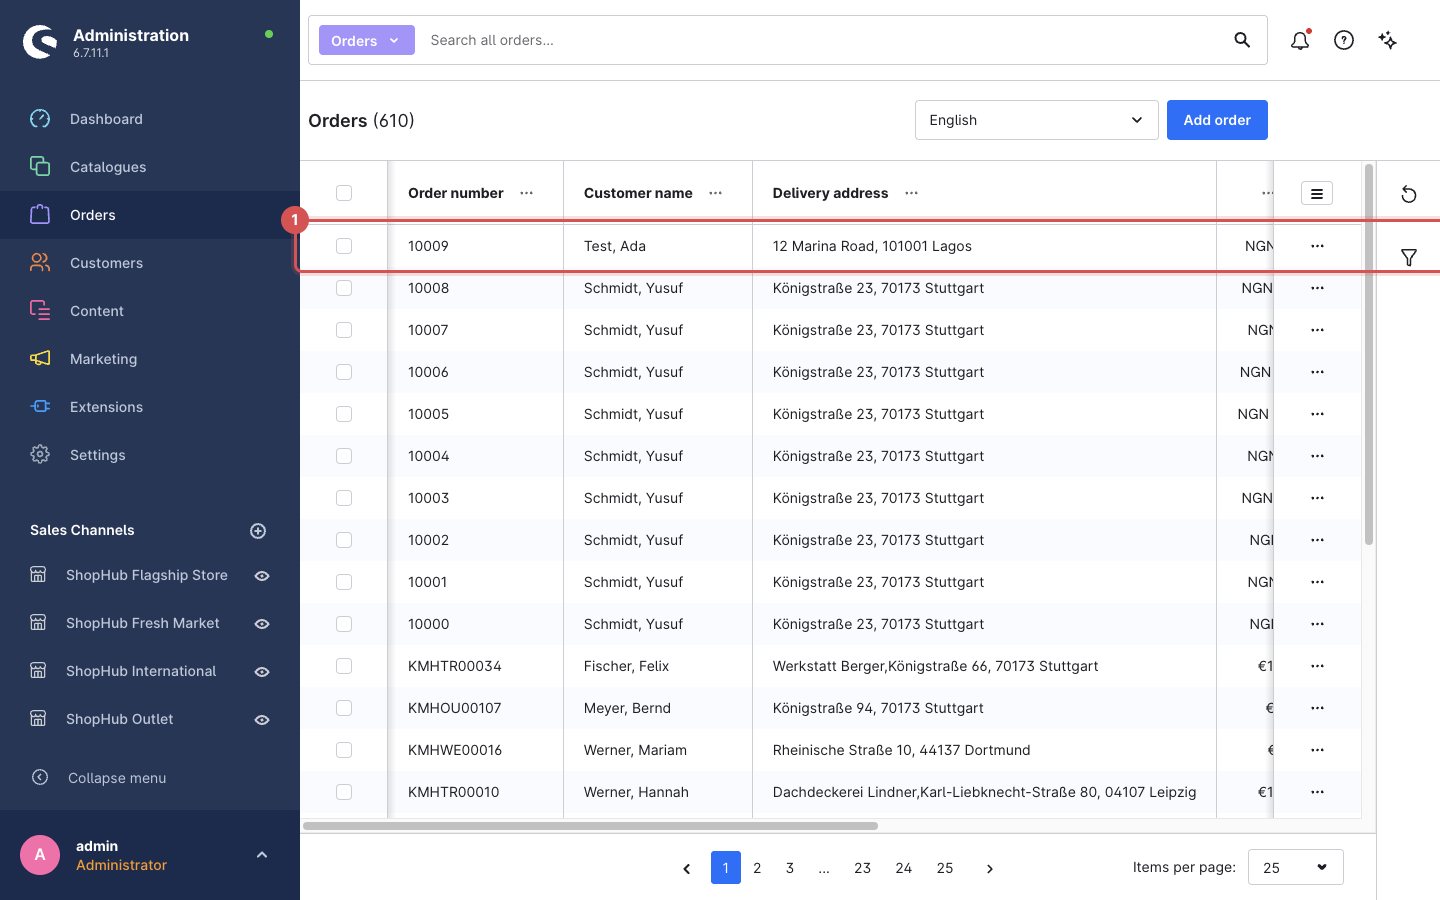Screen dimensions: 1440x900
Task: Open the notifications bell
Action: tap(1300, 40)
